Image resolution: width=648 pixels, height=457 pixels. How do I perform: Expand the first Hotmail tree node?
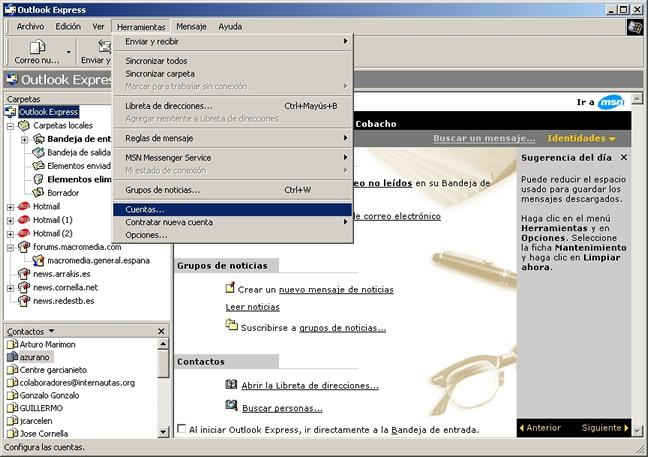coord(10,207)
